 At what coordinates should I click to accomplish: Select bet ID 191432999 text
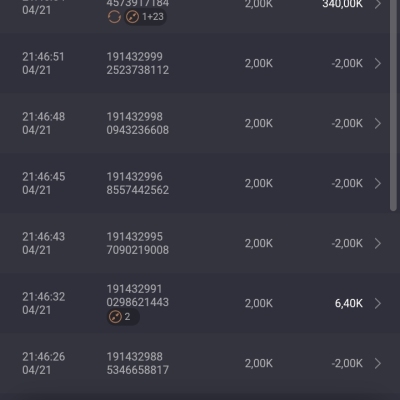click(x=135, y=57)
